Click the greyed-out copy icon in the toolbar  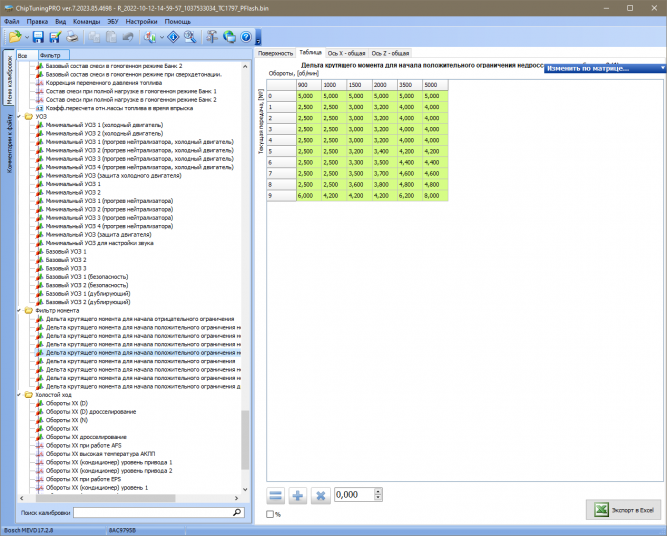[x=94, y=37]
